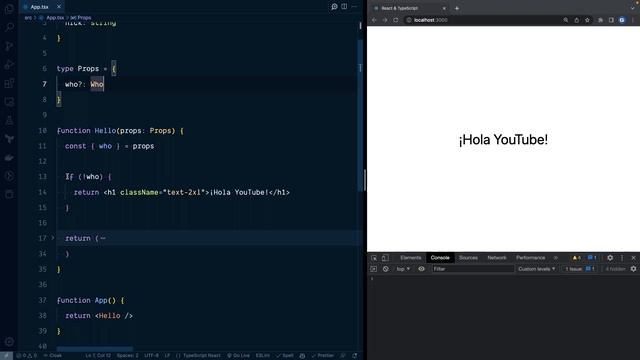Image resolution: width=640 pixels, height=360 pixels.
Task: Open Extensions view in activity bar
Action: [9, 84]
